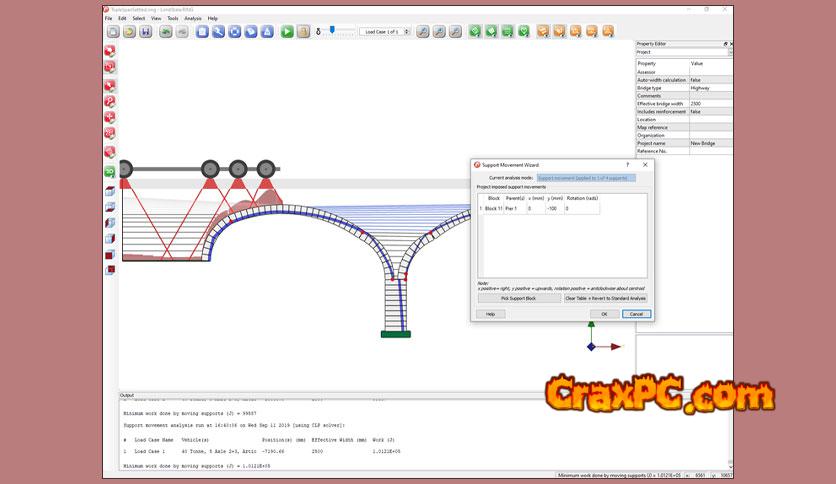Select the y (mm) cell showing -100
This screenshot has height=484, width=836.
(551, 208)
